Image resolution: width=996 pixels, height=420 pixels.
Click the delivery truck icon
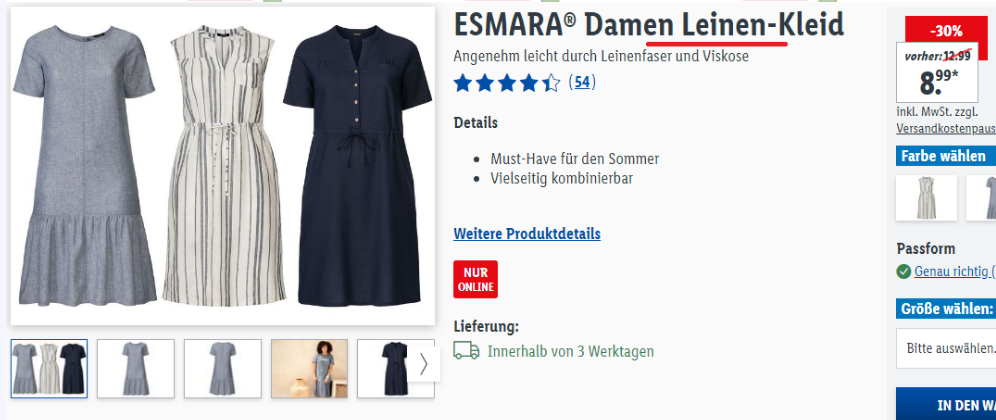[x=466, y=351]
